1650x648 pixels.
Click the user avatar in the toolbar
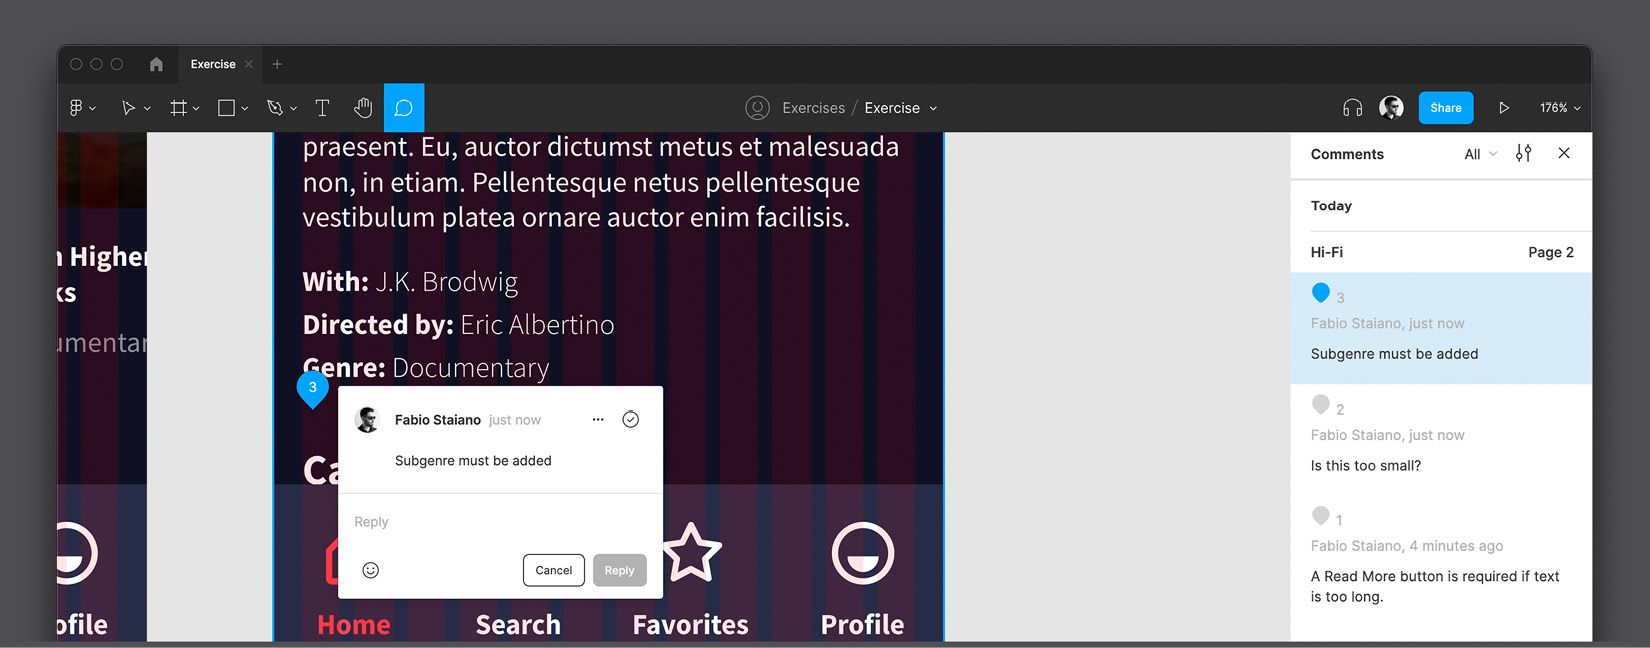[1391, 107]
